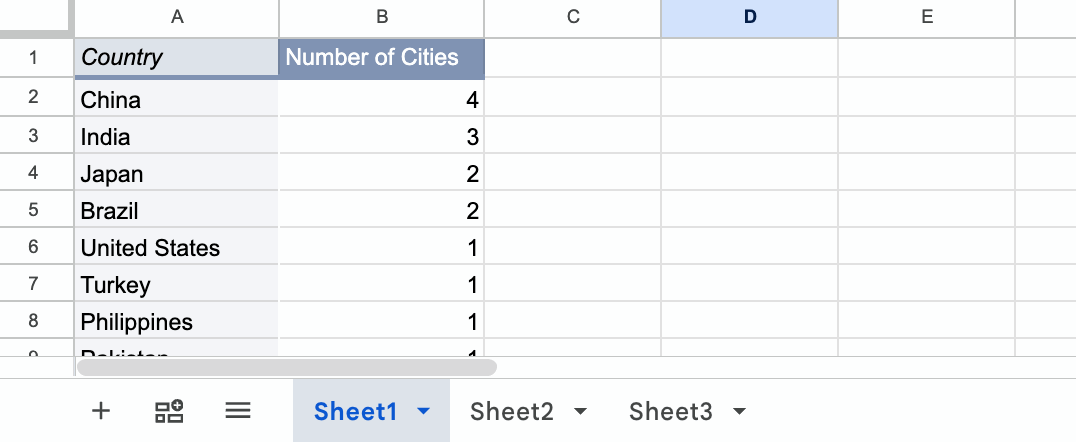
Task: Click China's number of cities value
Action: (x=382, y=100)
